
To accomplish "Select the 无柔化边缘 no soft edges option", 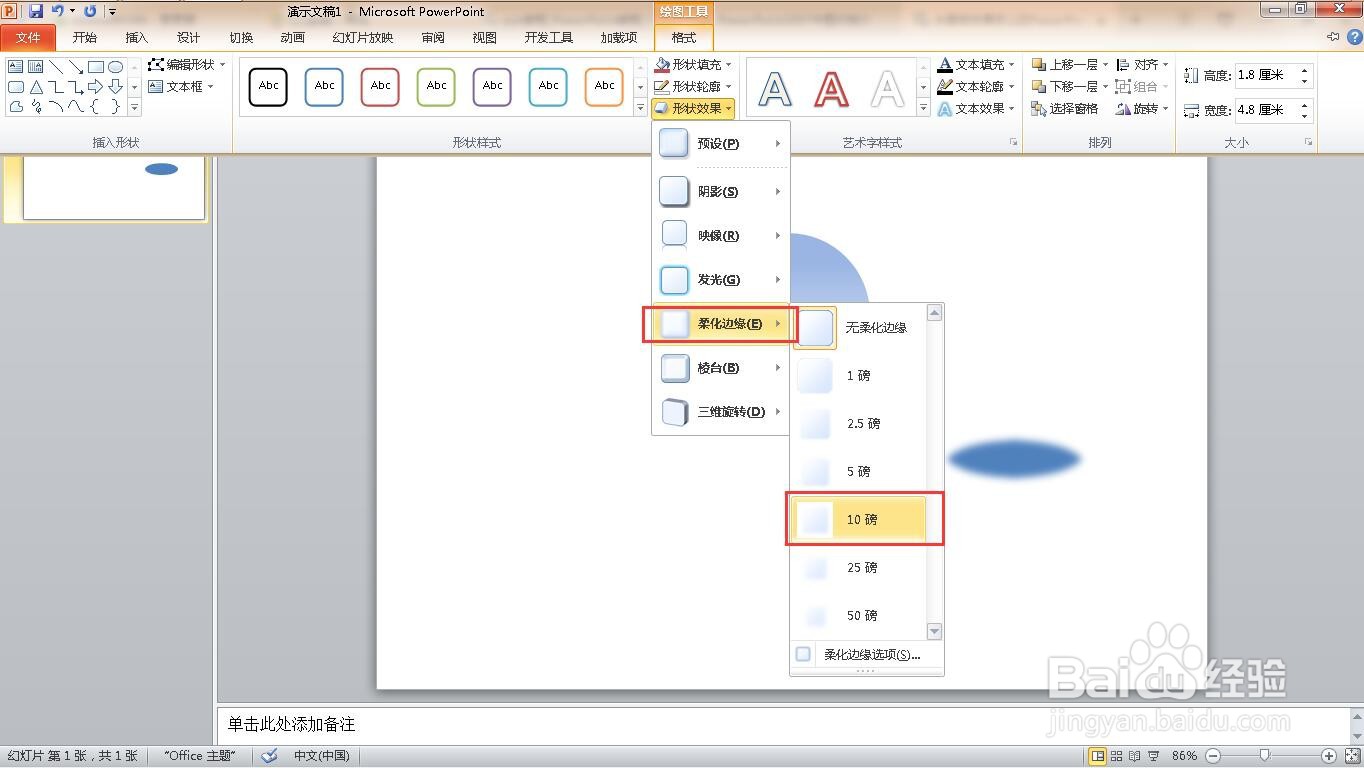I will 860,328.
